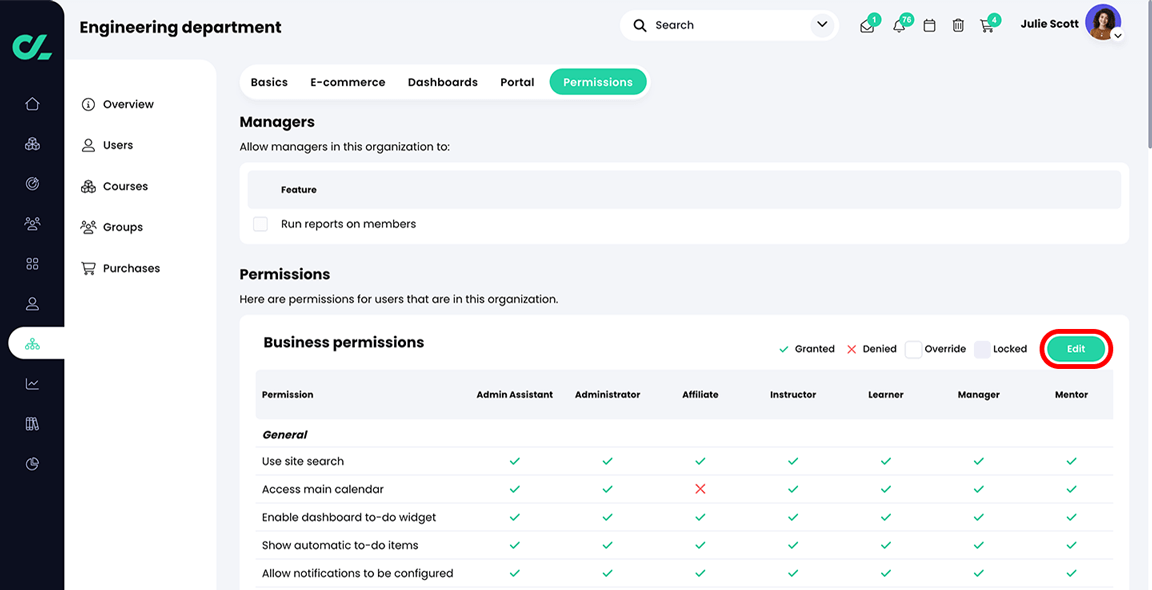Switch to the Dashboards tab
The image size is (1152, 590).
442,82
